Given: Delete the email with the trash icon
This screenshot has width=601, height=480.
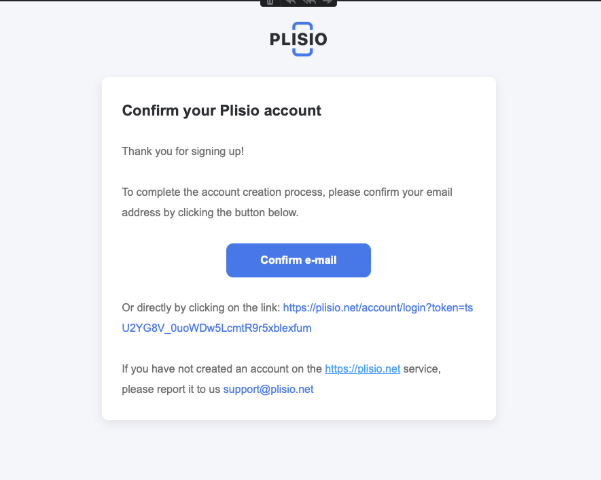Looking at the screenshot, I should 270,2.
